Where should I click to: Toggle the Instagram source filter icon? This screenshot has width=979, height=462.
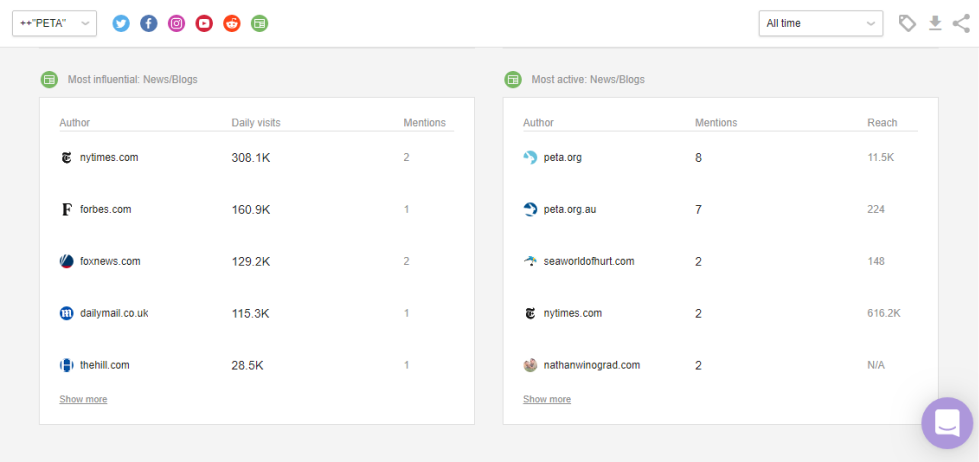177,23
